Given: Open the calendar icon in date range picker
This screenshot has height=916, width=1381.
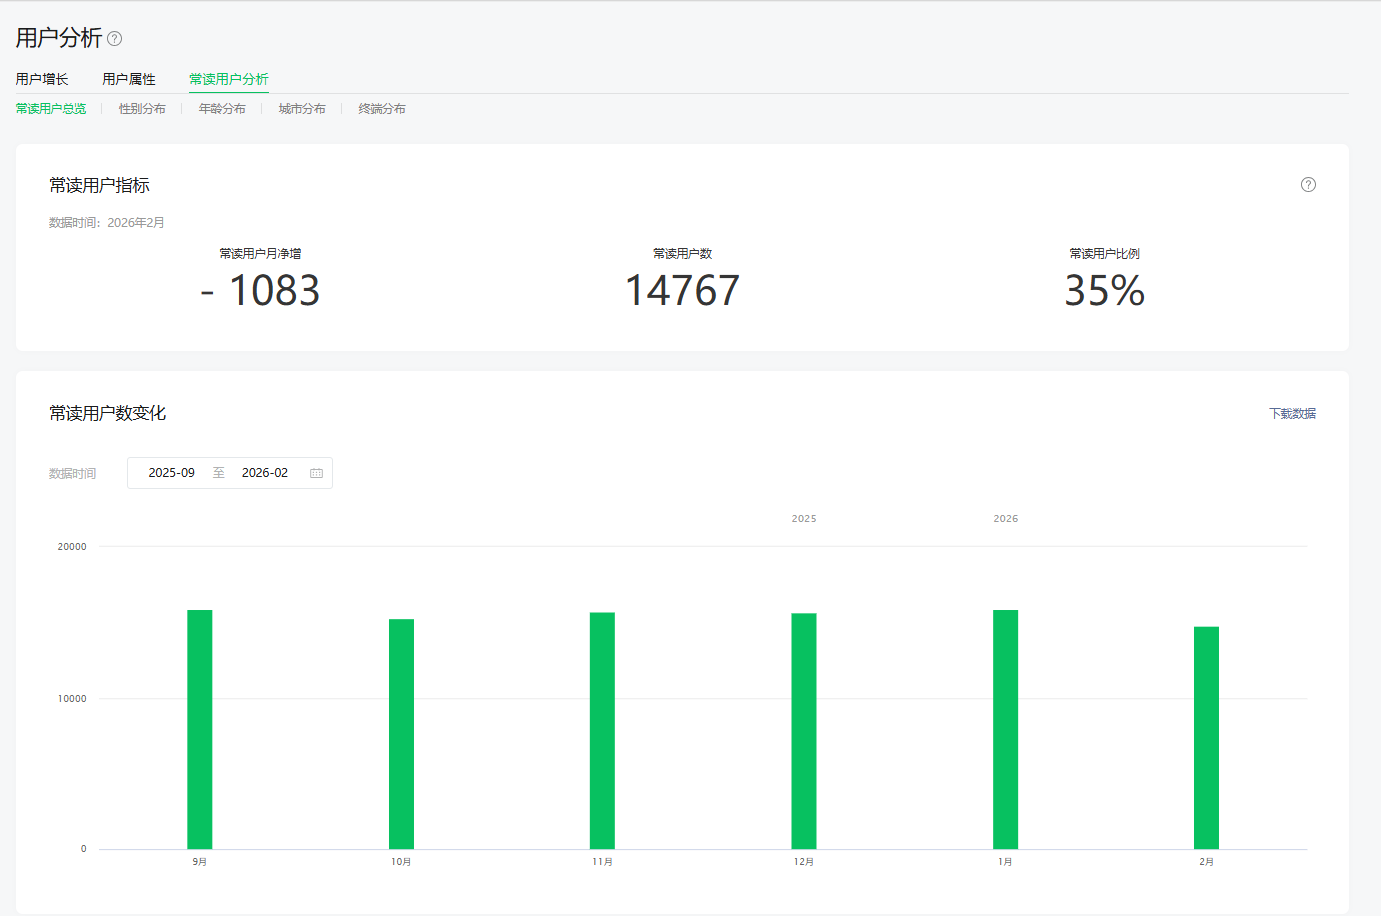Looking at the screenshot, I should tap(316, 473).
